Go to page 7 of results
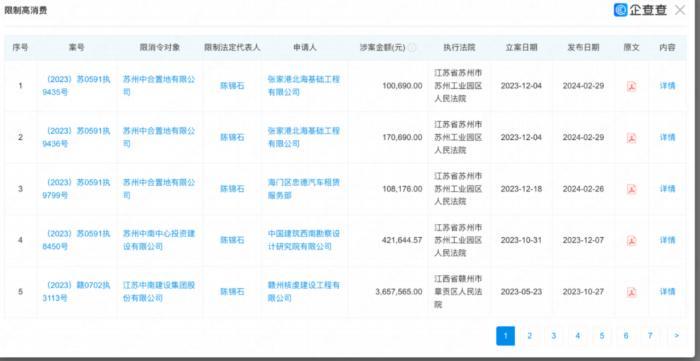The image size is (700, 361). coord(650,336)
